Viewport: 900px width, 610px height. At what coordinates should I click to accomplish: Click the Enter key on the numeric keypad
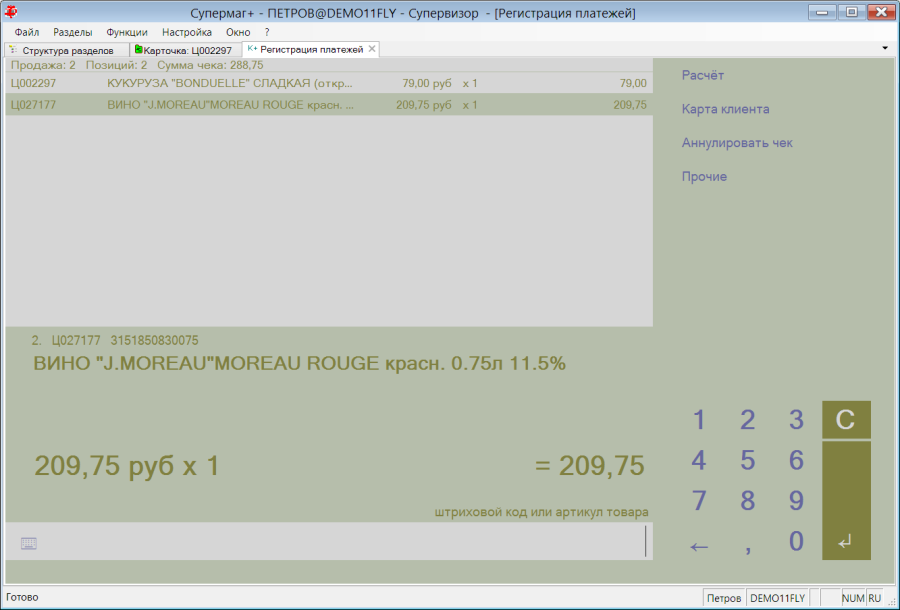[x=846, y=500]
